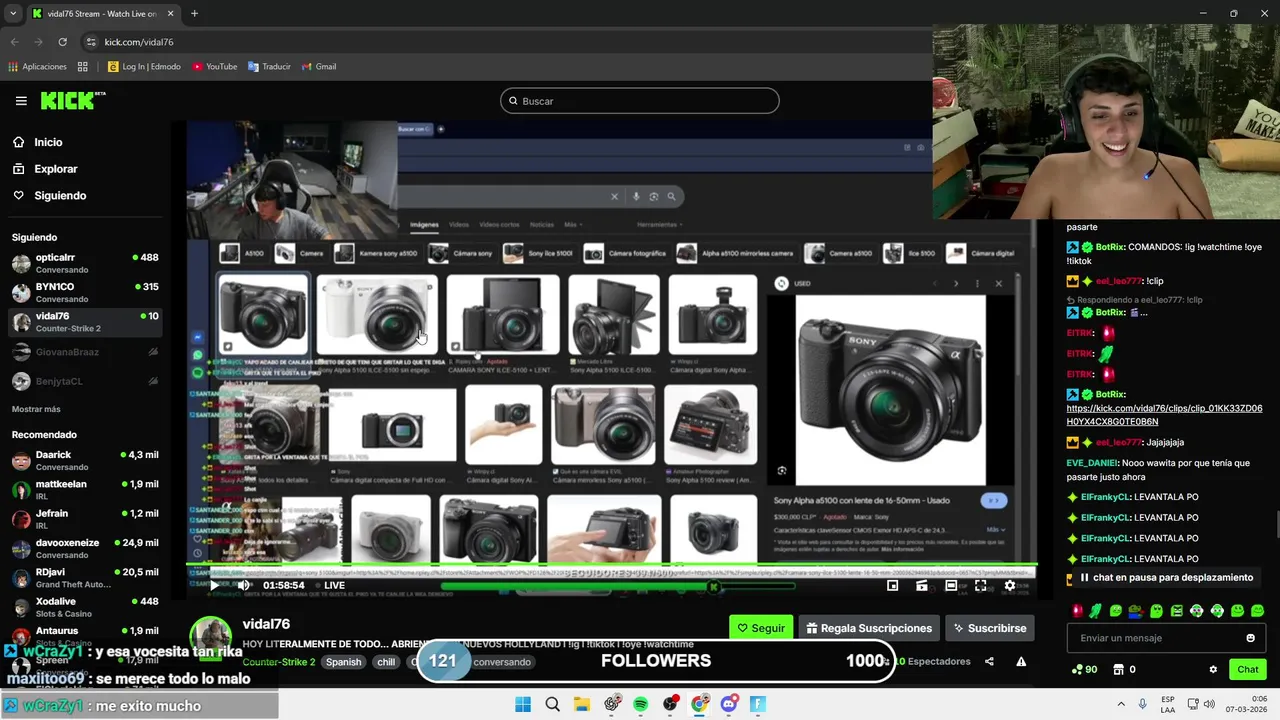Go to Inicio in sidebar
Screen dimensions: 1280x720
48,142
